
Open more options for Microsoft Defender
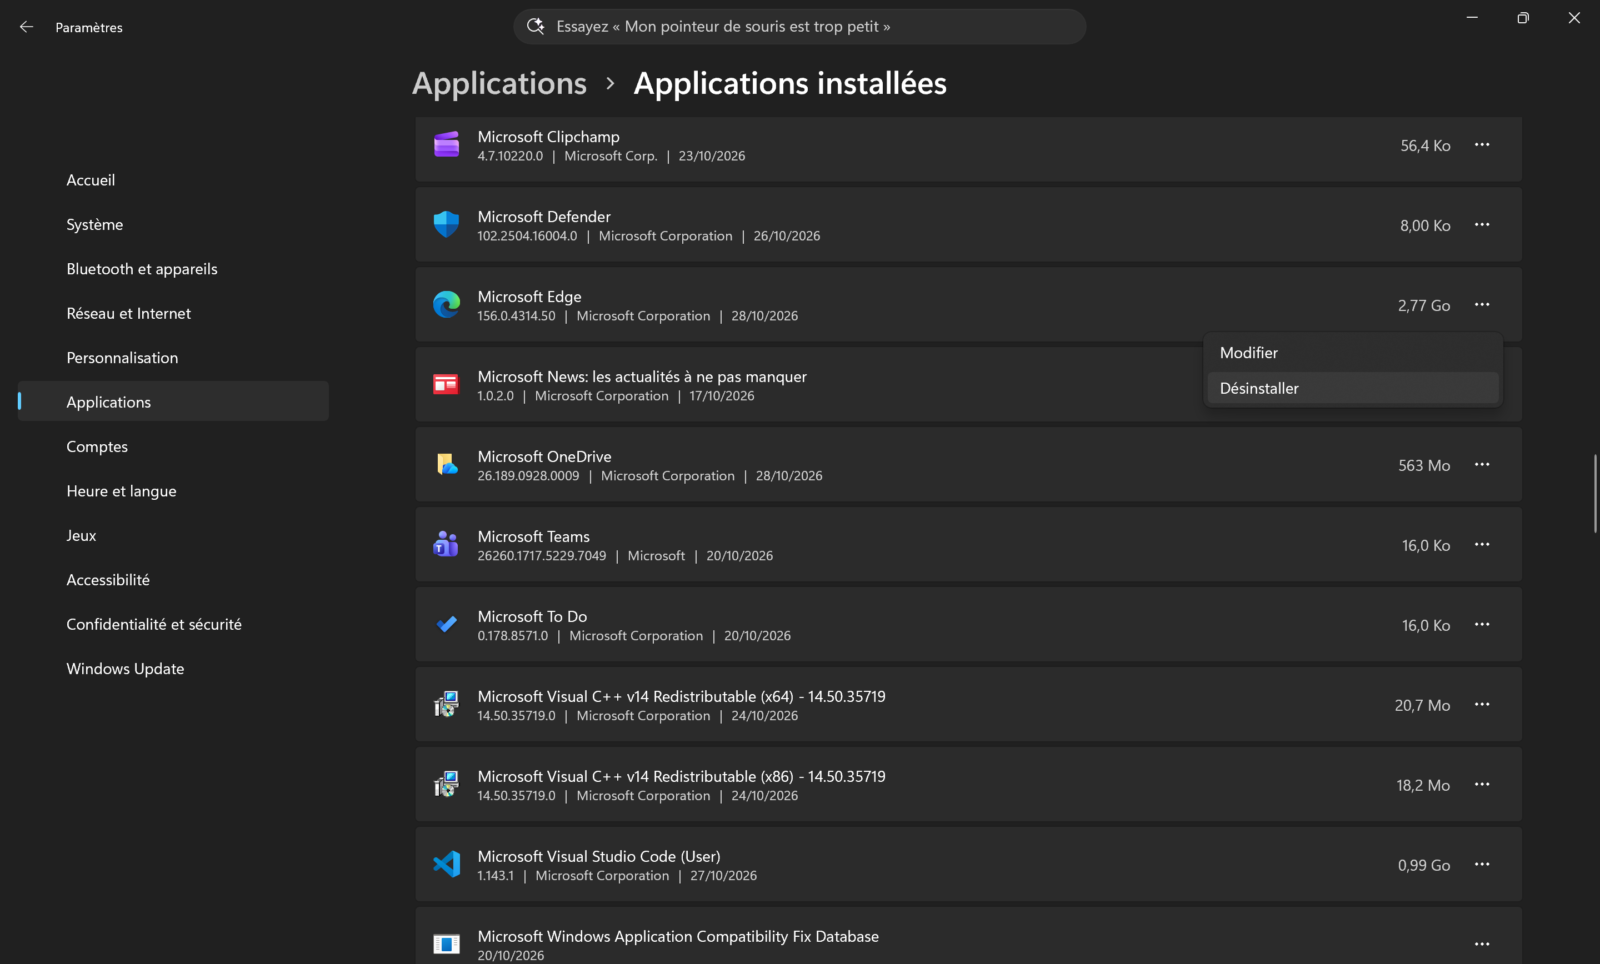(x=1482, y=225)
